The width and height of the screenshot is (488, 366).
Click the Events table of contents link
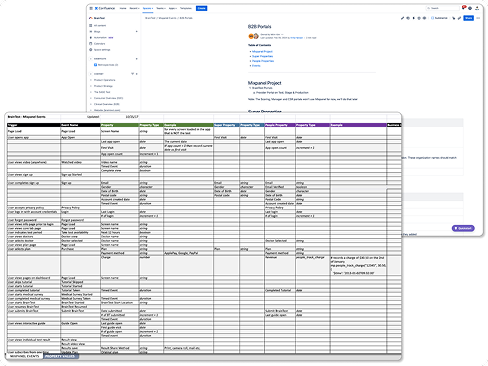[256, 66]
